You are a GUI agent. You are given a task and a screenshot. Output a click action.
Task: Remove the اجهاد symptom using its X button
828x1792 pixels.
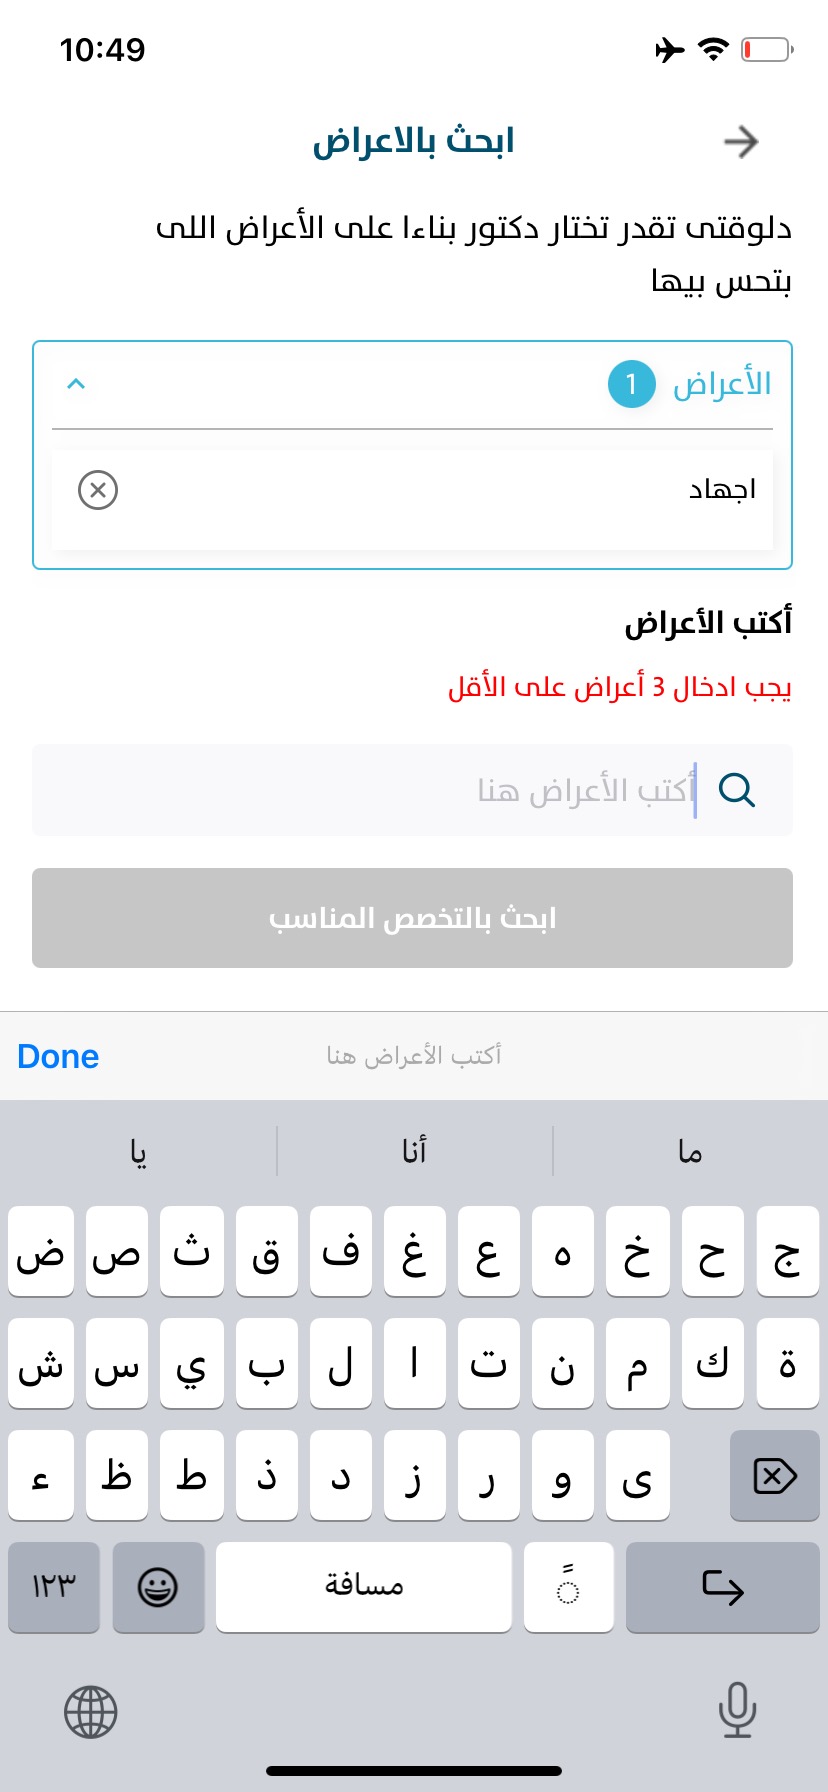(97, 490)
